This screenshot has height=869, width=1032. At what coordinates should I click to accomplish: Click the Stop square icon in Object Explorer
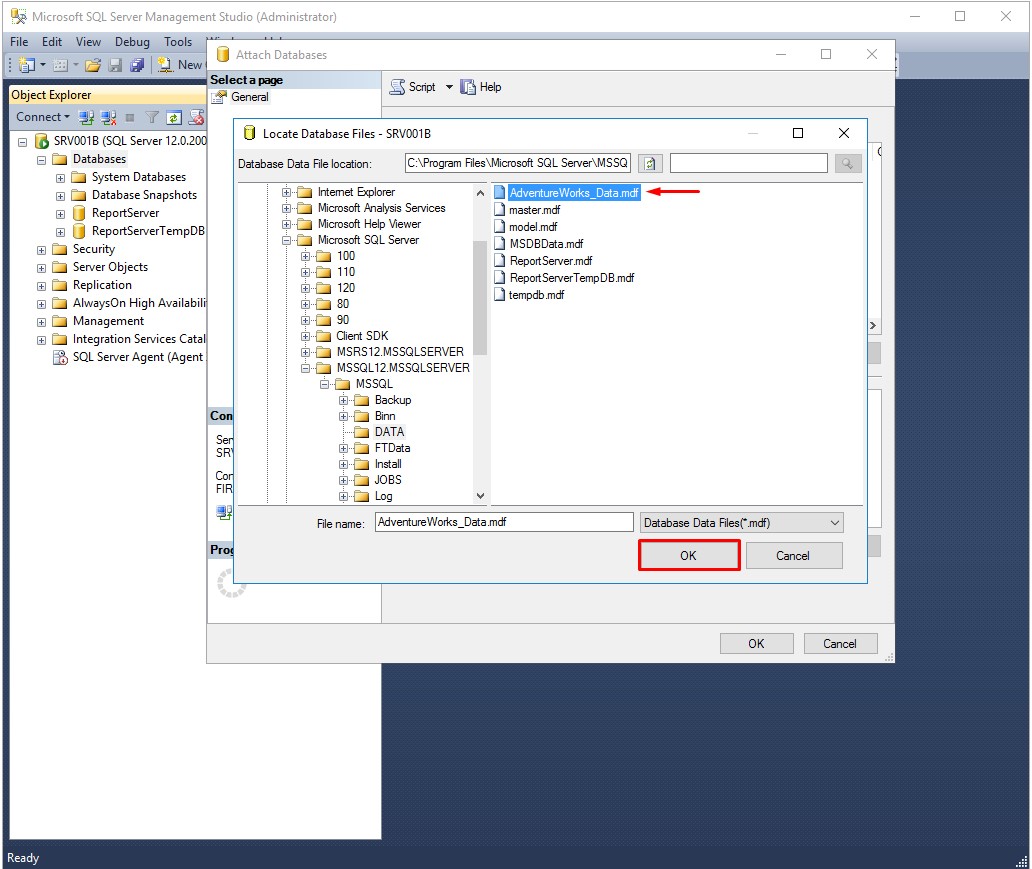click(130, 118)
